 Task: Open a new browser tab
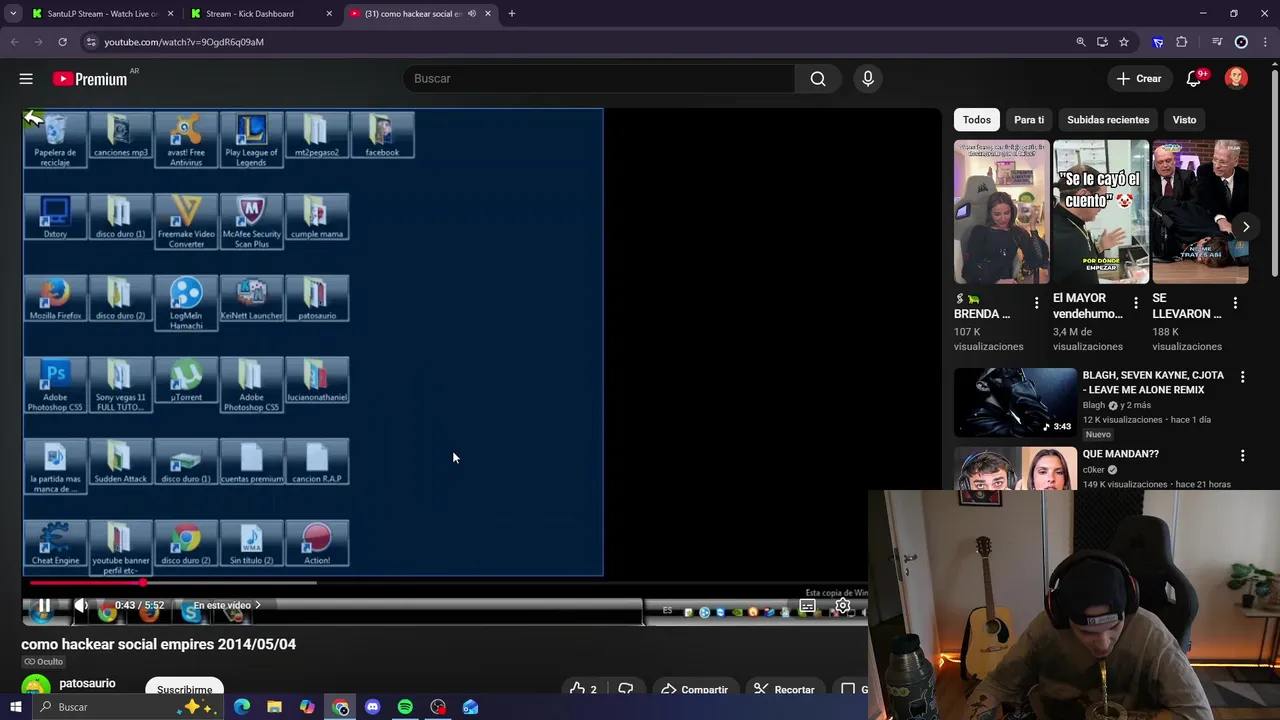coord(512,14)
